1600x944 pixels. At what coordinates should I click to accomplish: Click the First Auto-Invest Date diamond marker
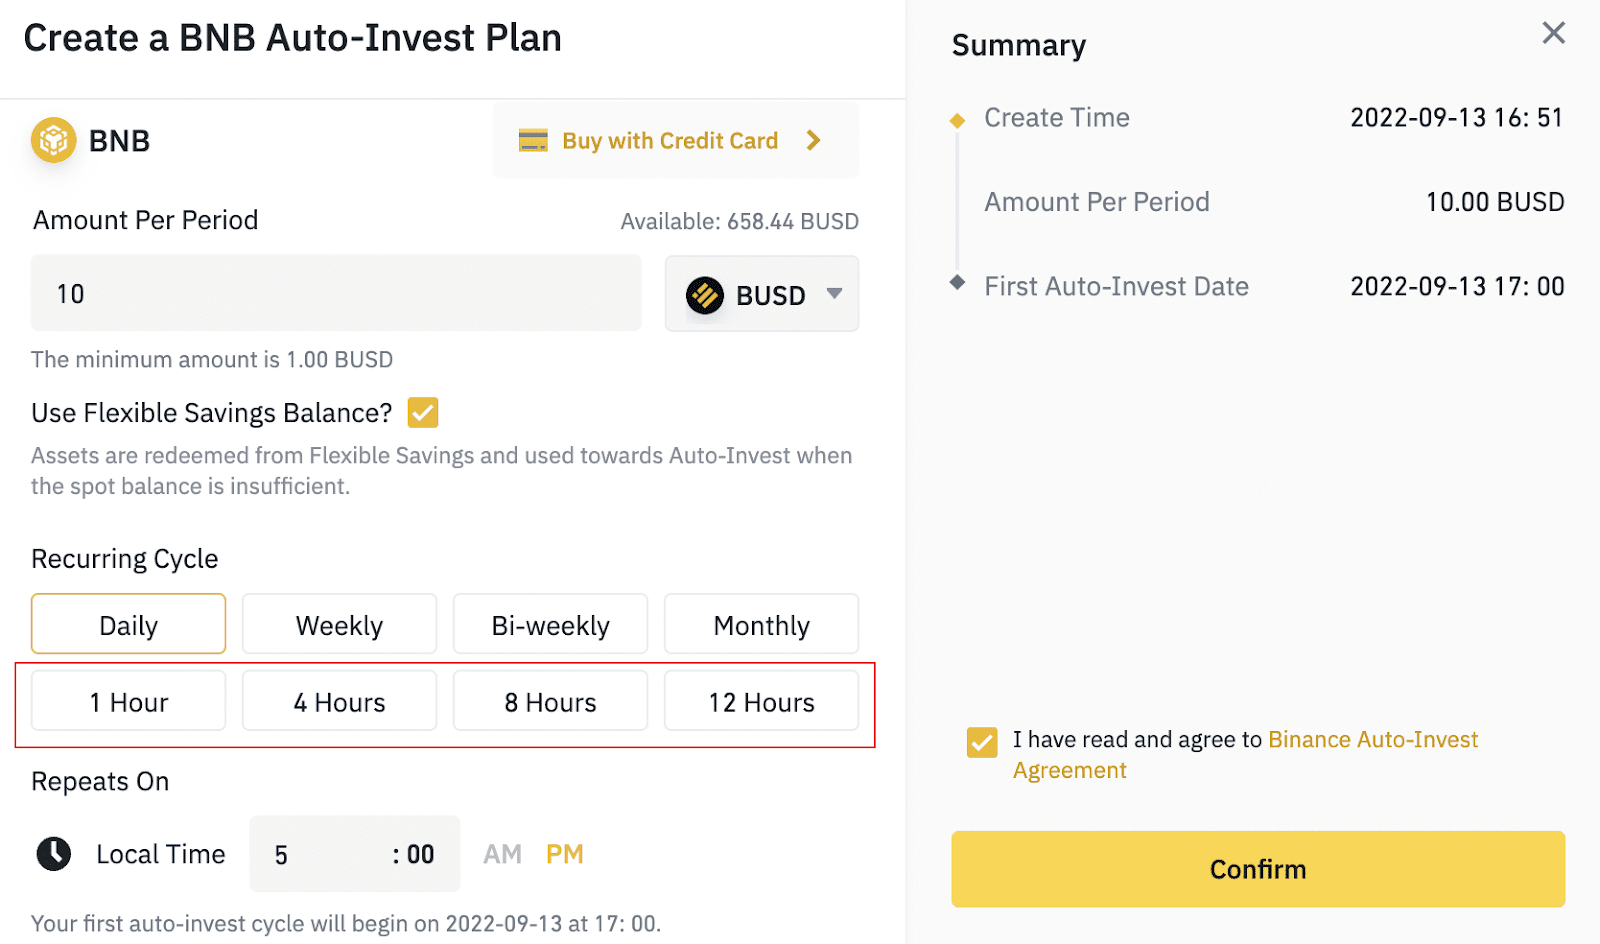pos(957,283)
